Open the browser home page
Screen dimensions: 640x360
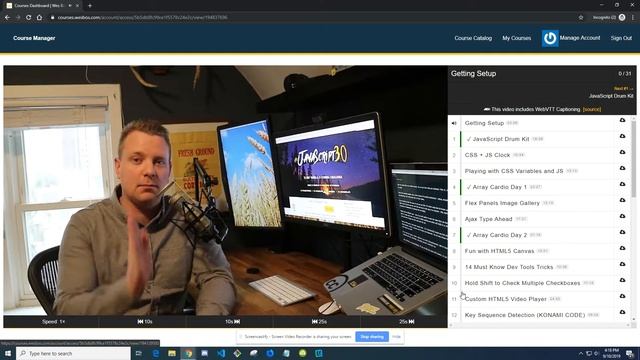[x=39, y=17]
